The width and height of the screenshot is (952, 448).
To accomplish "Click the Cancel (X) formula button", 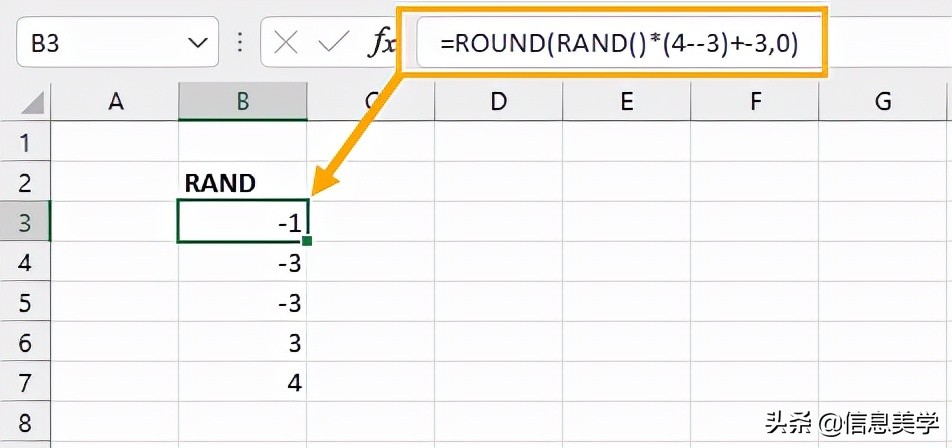I will click(x=285, y=43).
